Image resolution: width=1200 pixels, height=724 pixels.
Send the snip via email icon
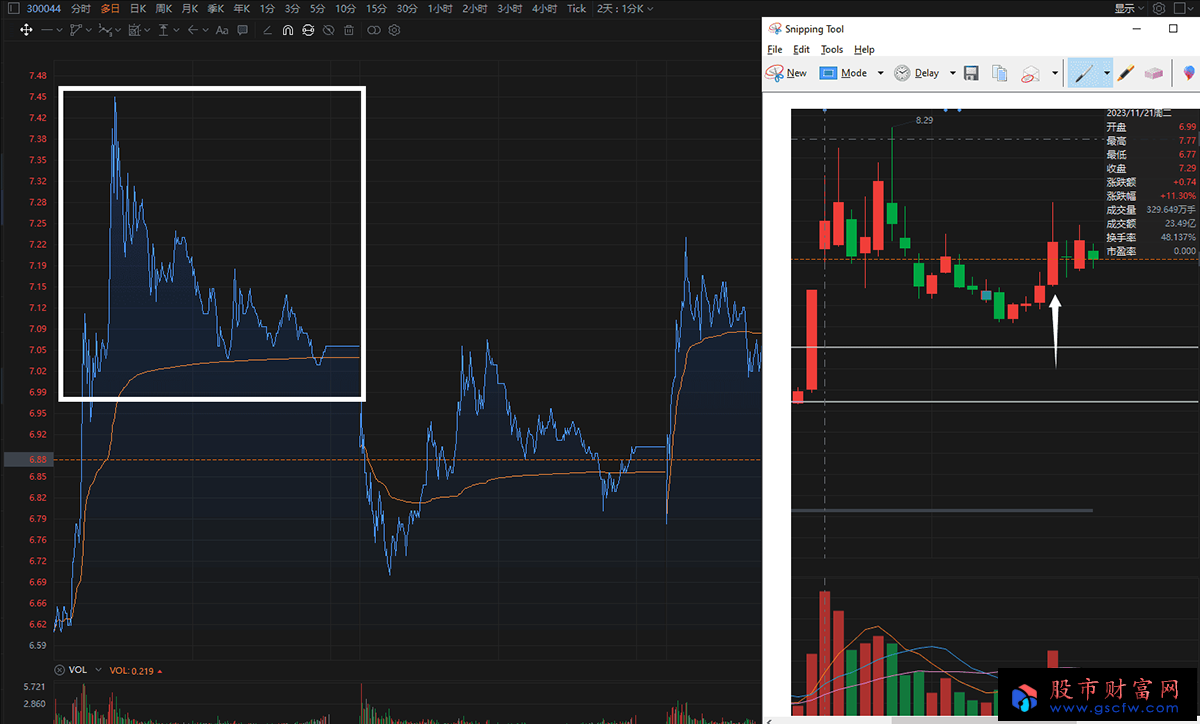pyautogui.click(x=1031, y=73)
